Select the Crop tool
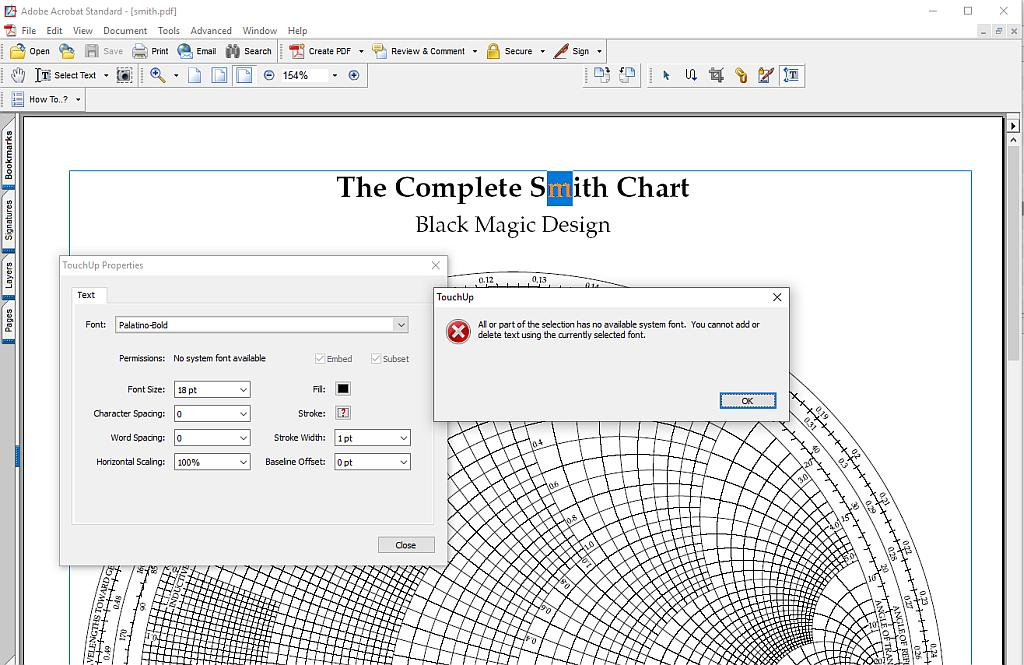The width and height of the screenshot is (1024, 665). point(716,75)
